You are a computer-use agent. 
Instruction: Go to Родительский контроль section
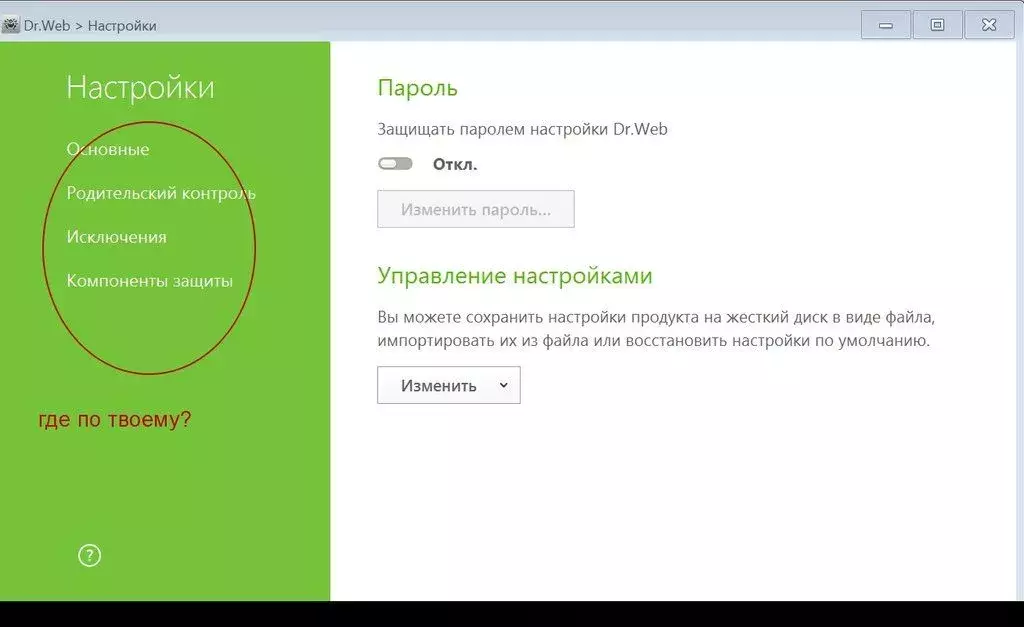pos(161,193)
